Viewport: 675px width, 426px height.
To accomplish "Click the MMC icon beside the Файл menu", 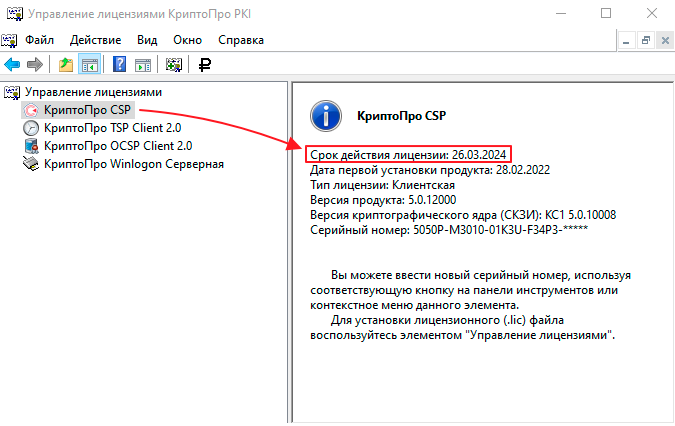I will tap(9, 40).
